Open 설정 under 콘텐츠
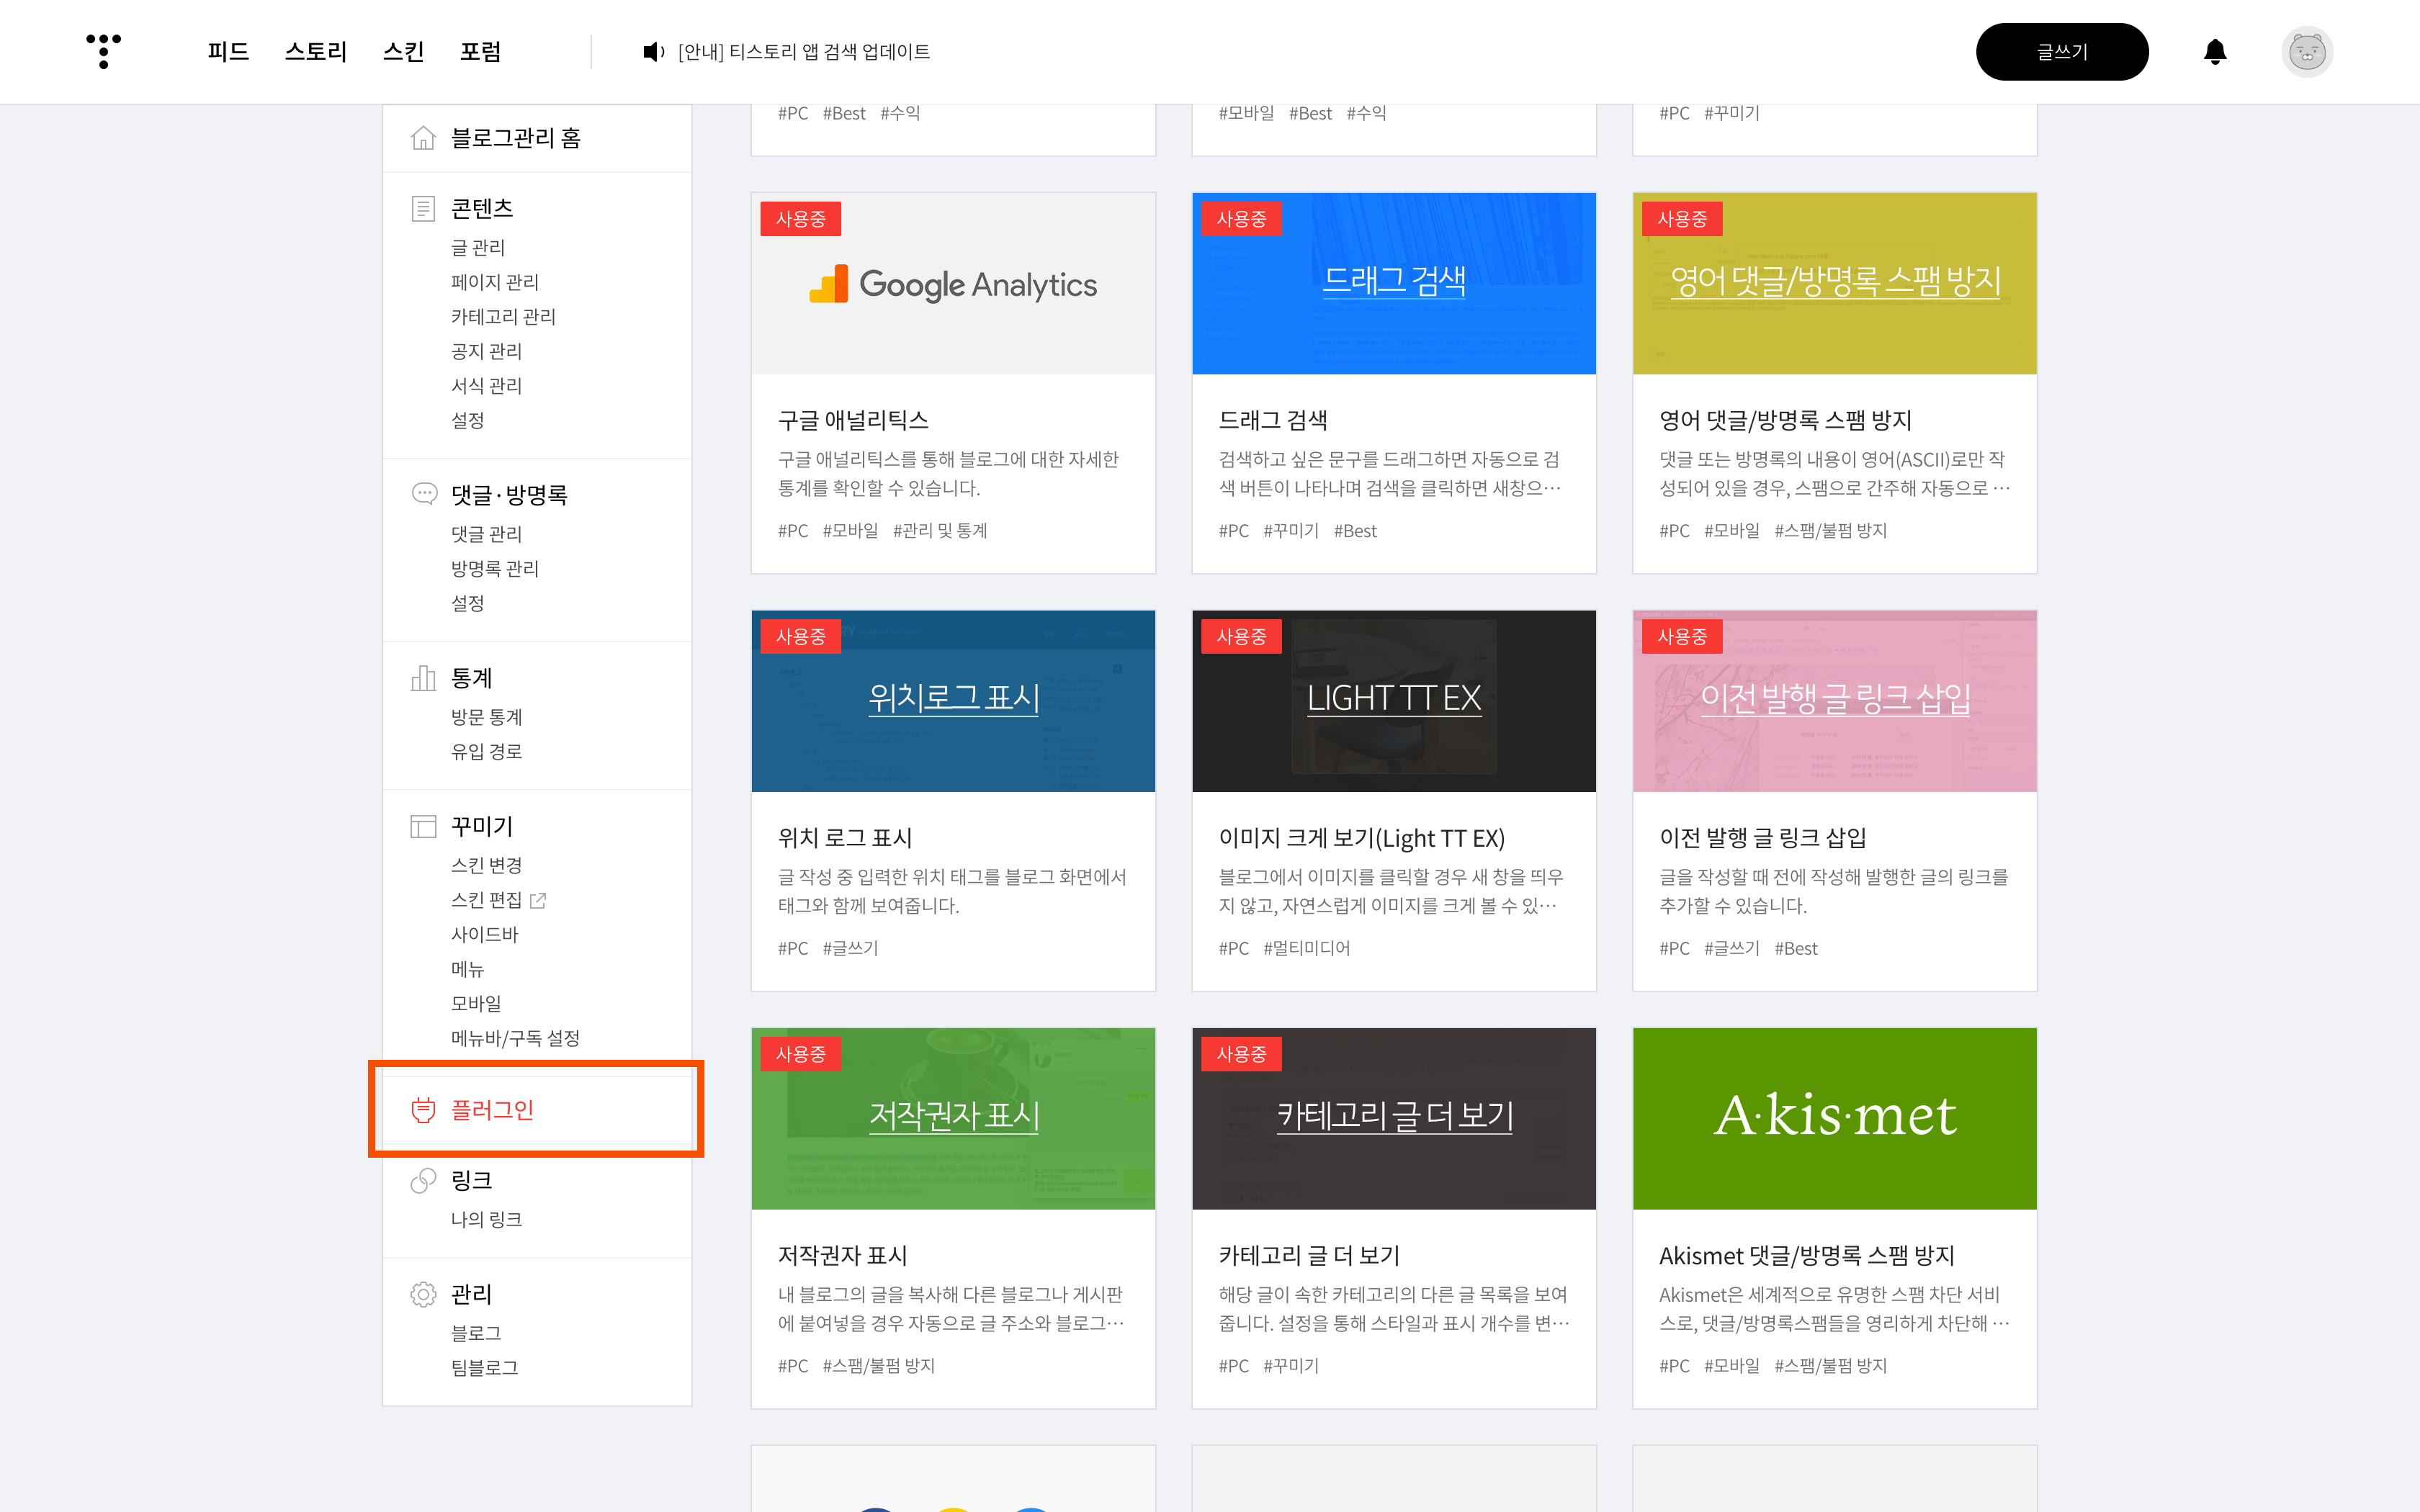2420x1512 pixels. (468, 420)
